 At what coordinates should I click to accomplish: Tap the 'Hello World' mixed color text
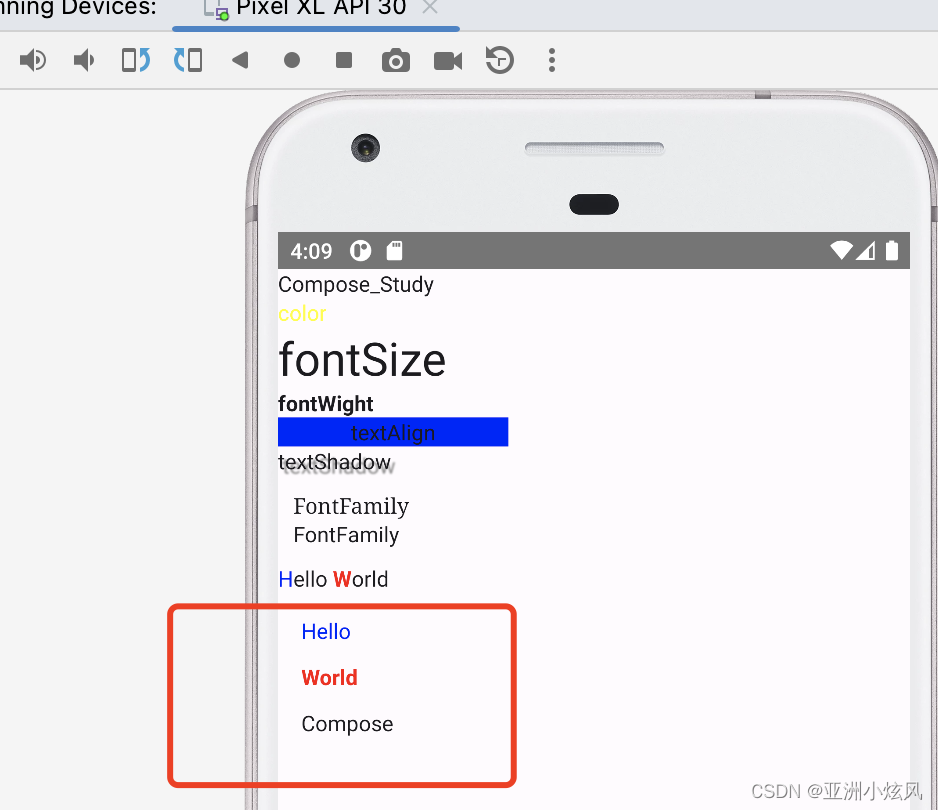pyautogui.click(x=334, y=579)
